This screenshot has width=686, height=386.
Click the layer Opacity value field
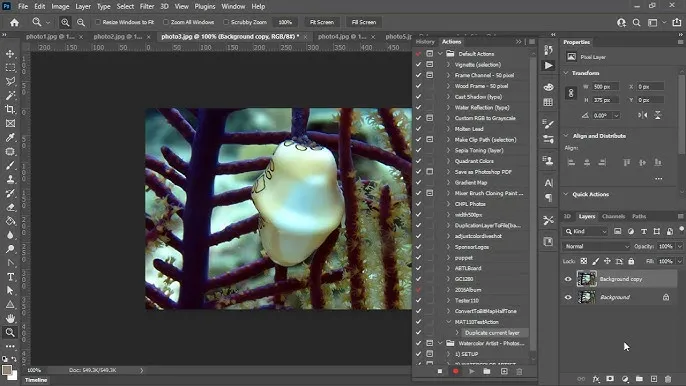click(666, 246)
